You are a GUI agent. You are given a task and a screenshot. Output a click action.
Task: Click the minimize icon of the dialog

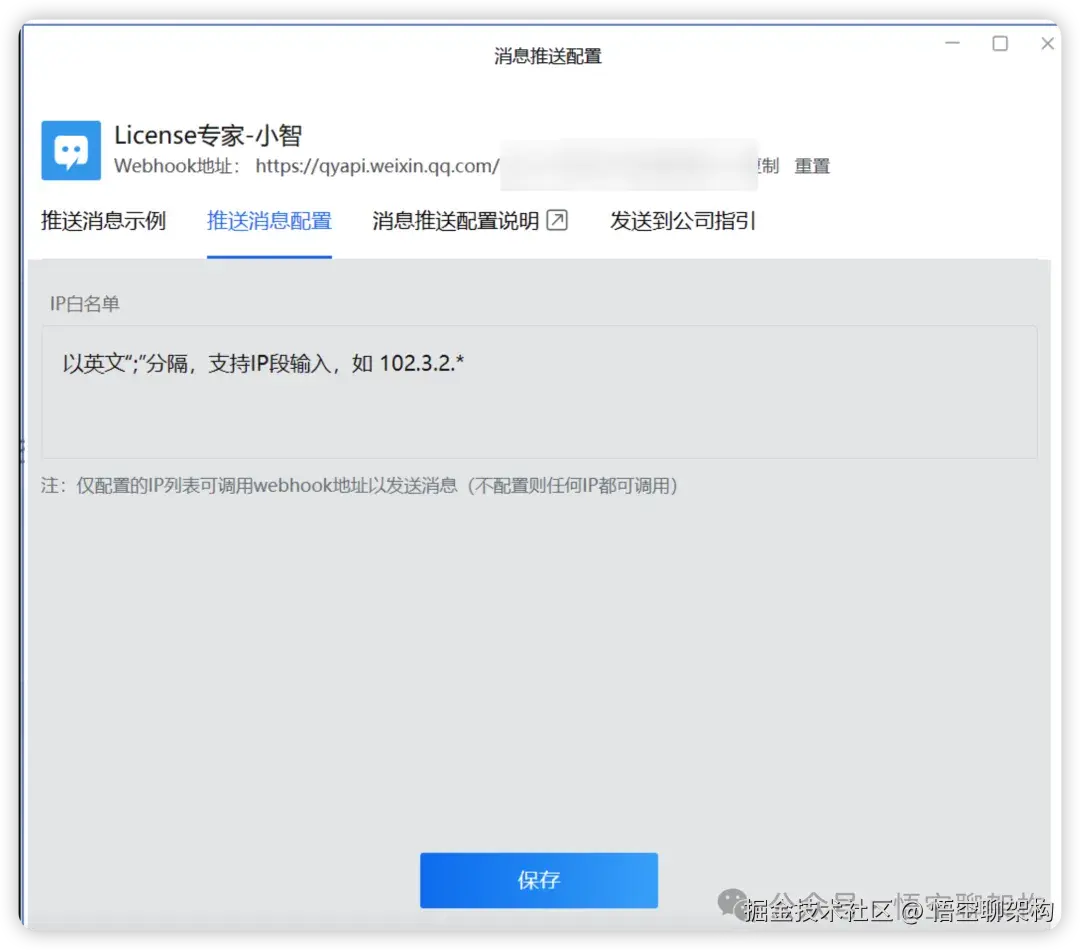(952, 43)
